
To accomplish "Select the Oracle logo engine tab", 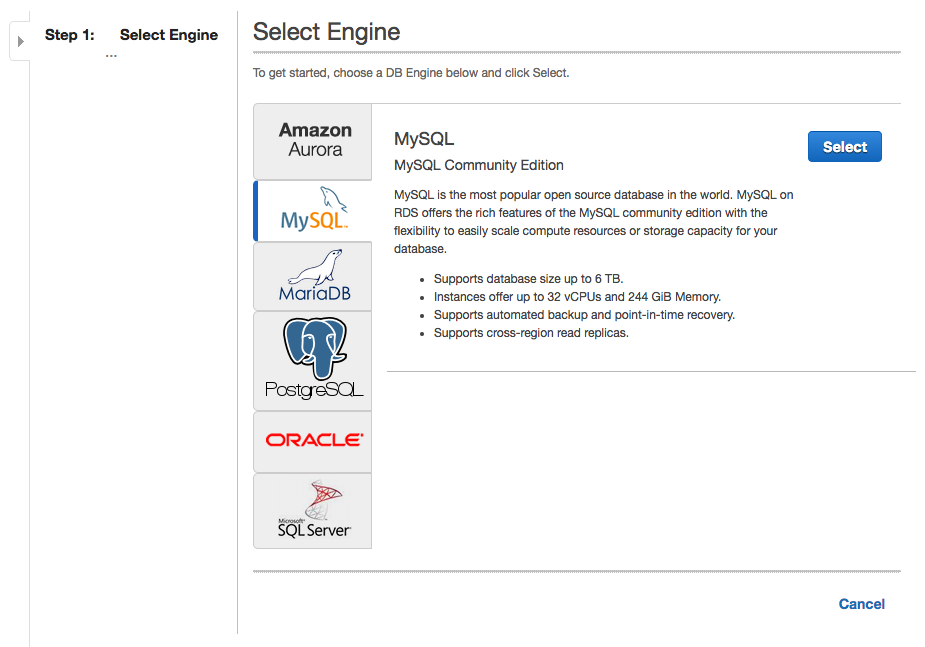I will [x=313, y=442].
